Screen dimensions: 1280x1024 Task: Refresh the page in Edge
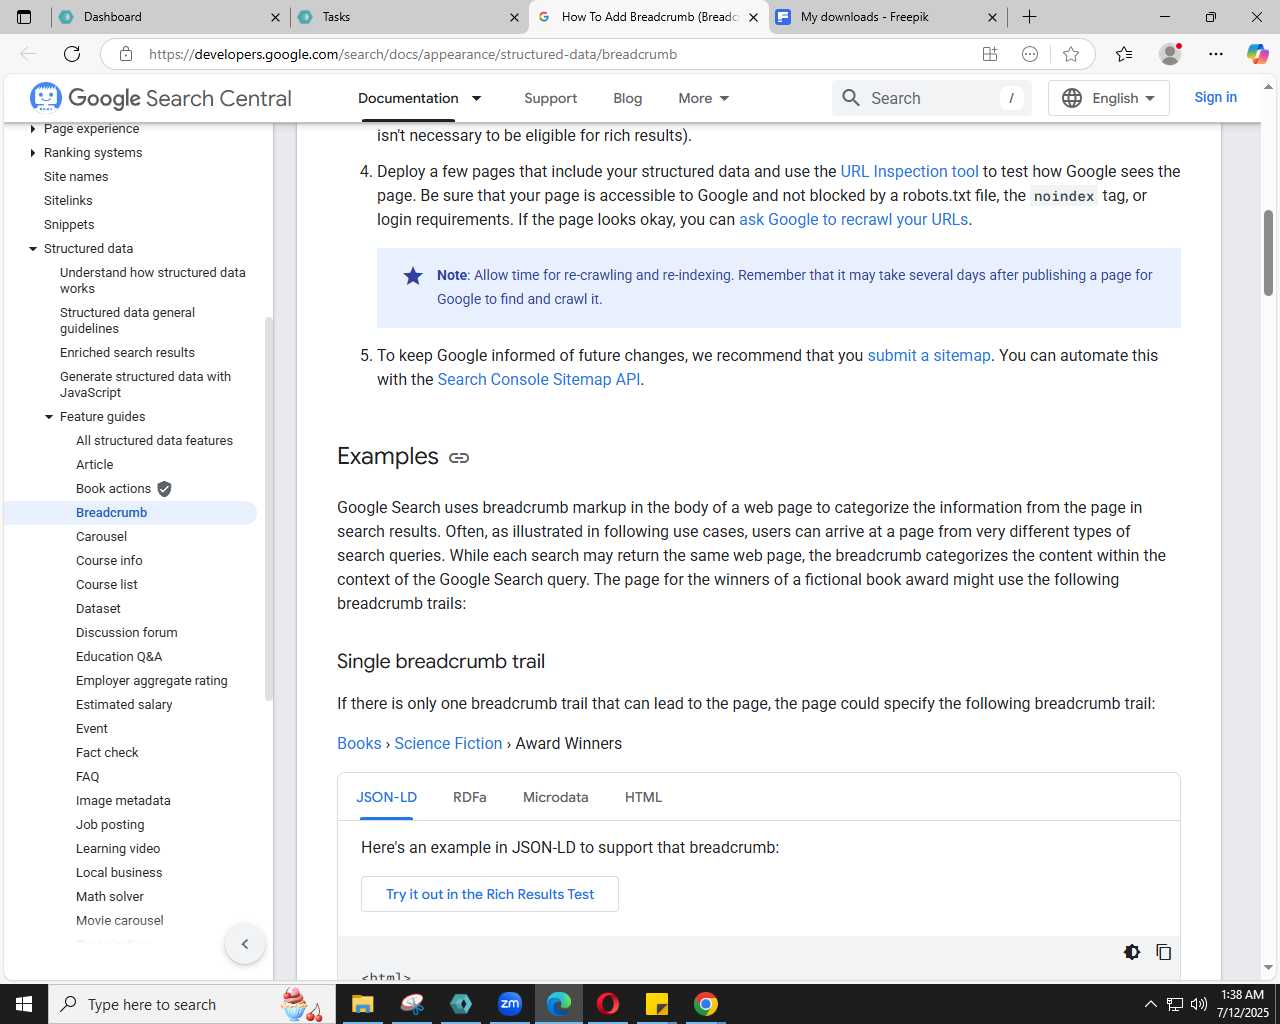[x=72, y=54]
